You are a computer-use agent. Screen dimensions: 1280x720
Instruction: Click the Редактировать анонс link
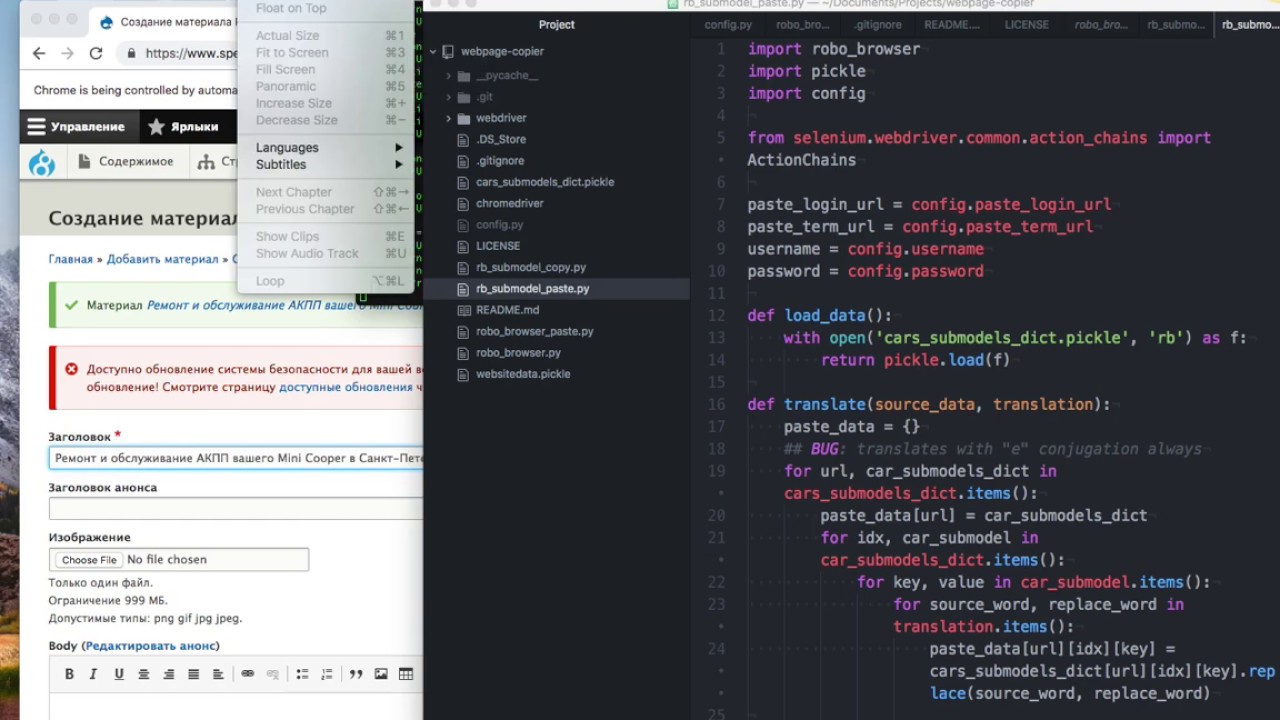pos(151,646)
